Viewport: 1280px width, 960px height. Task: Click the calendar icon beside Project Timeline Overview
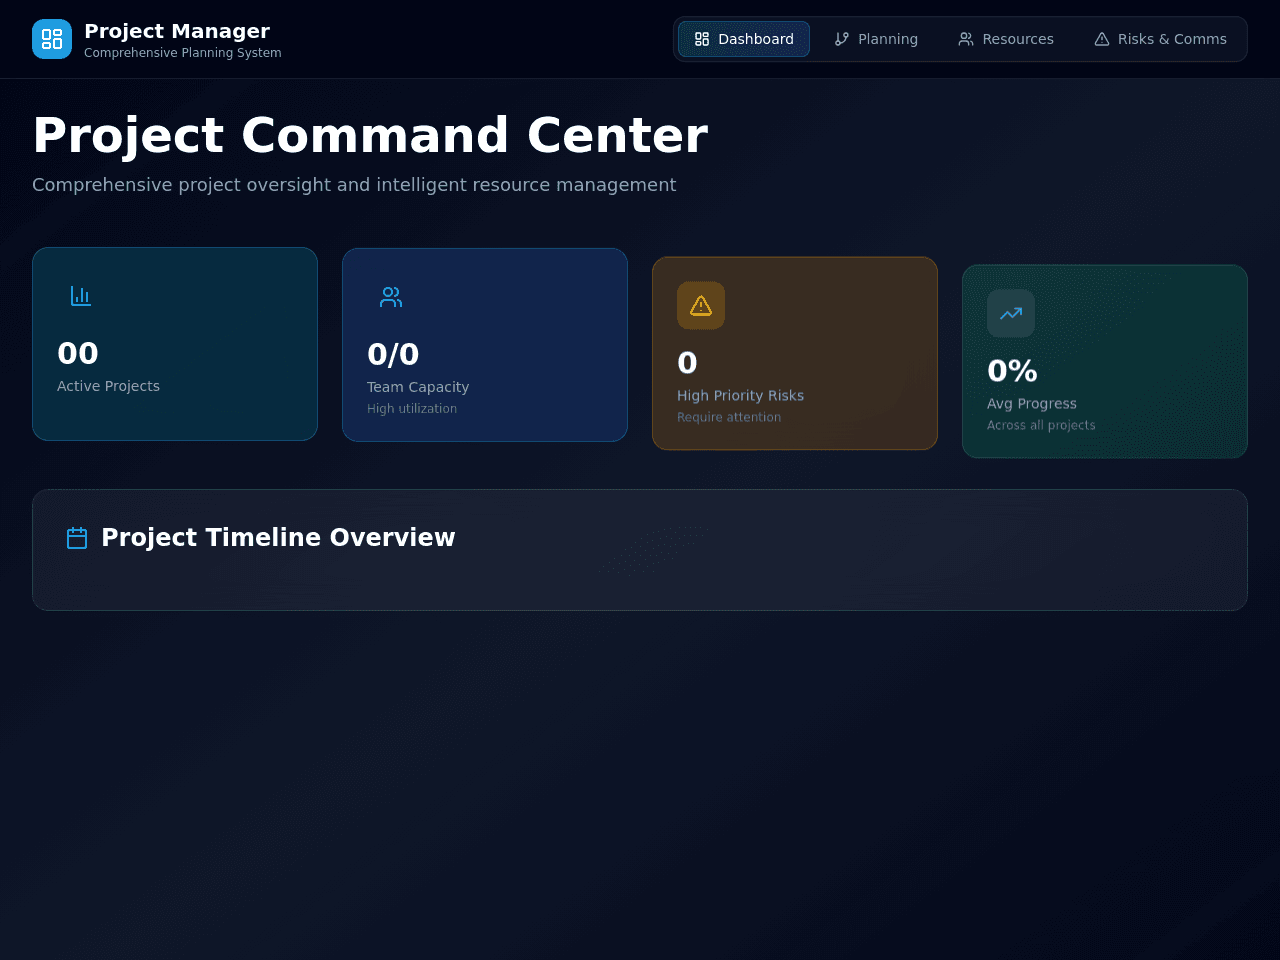tap(77, 538)
